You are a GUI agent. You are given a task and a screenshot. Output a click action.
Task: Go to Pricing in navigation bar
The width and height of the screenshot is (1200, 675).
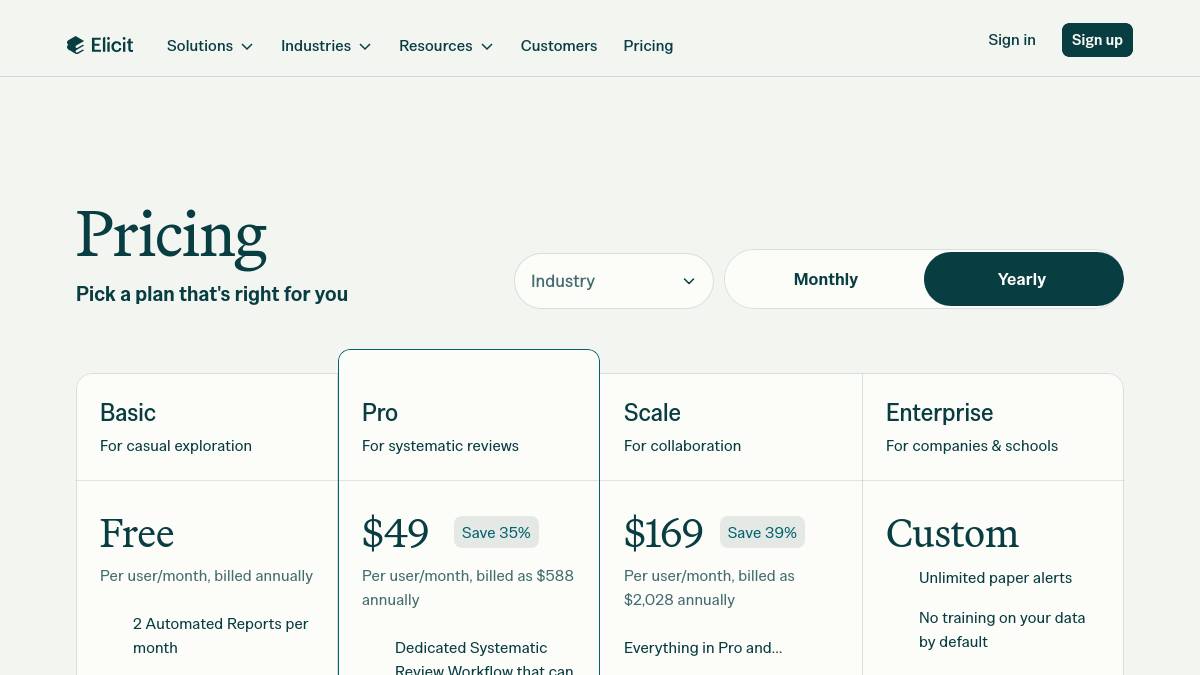tap(648, 46)
